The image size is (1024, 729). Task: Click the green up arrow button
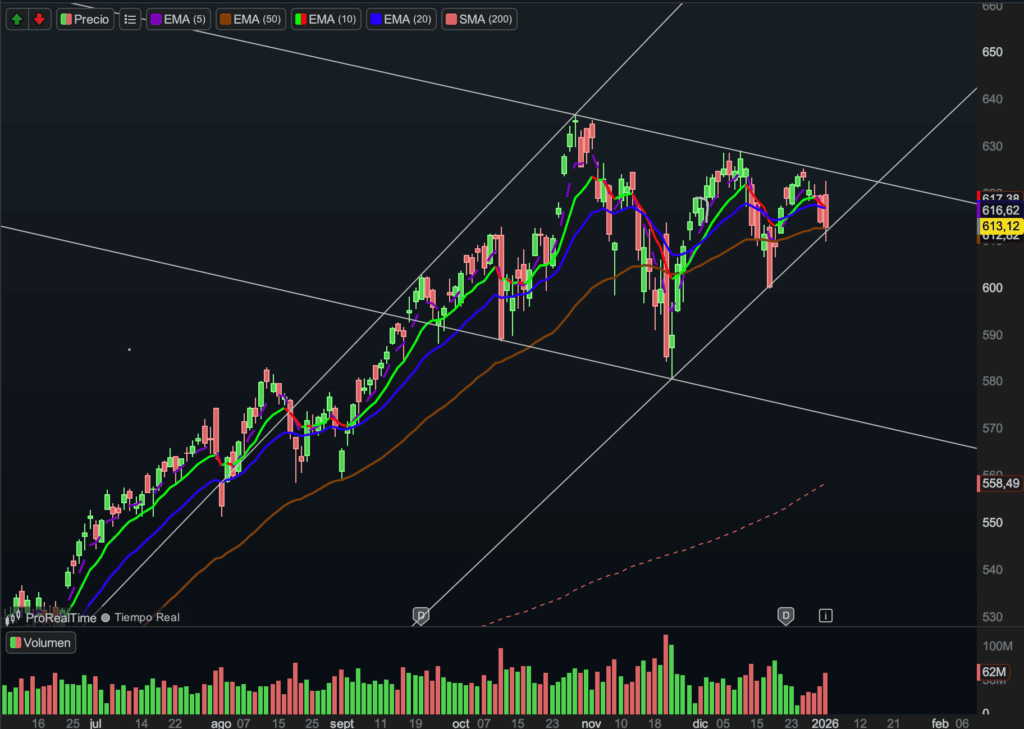pos(18,19)
